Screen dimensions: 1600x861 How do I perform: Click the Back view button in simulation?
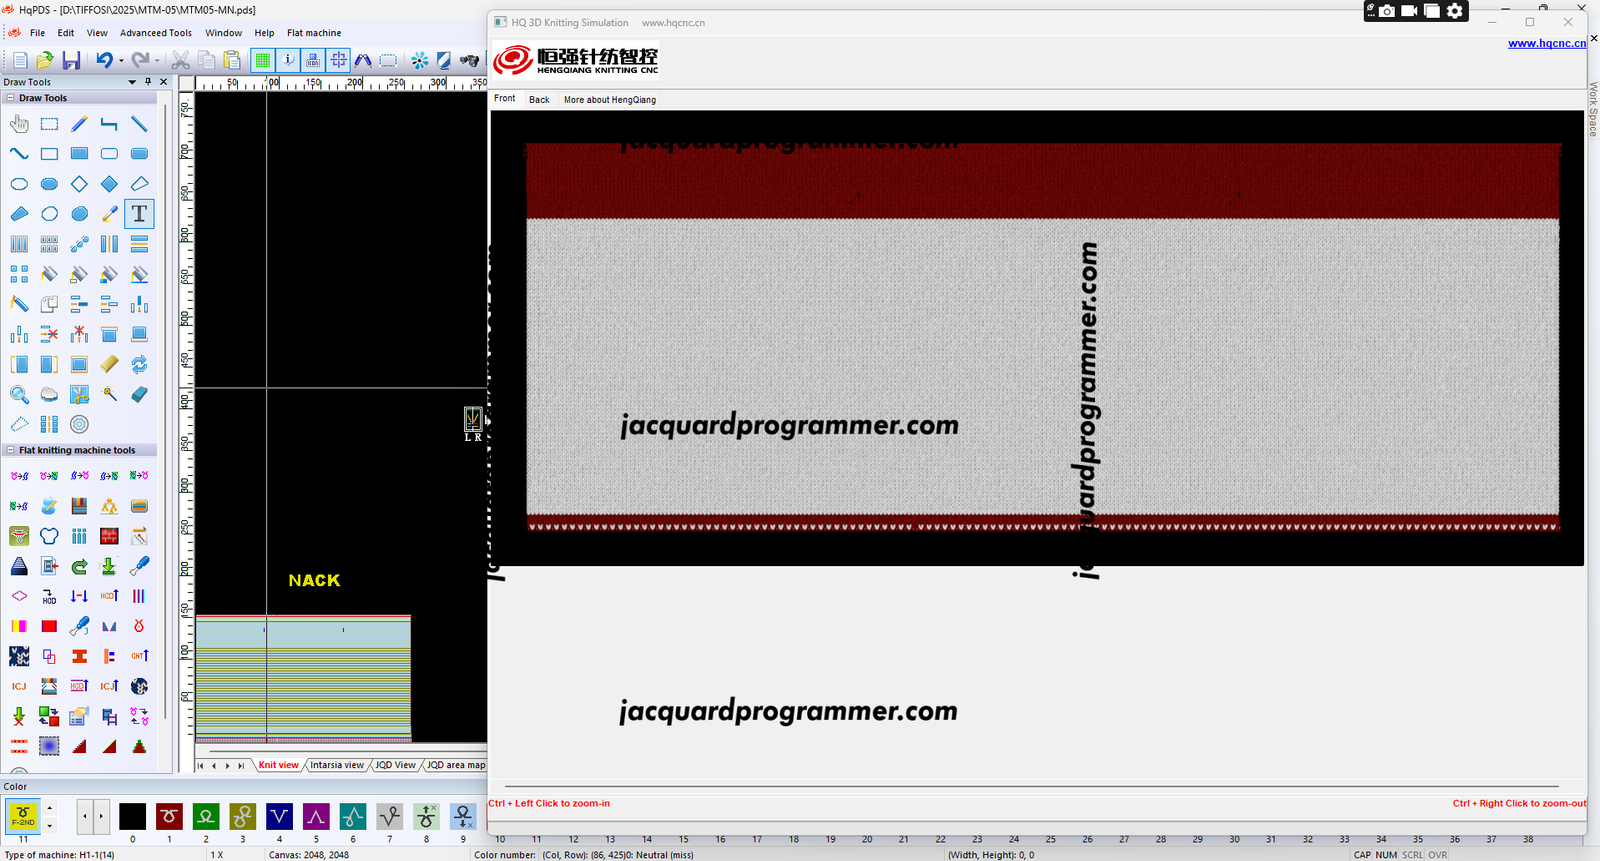[539, 100]
